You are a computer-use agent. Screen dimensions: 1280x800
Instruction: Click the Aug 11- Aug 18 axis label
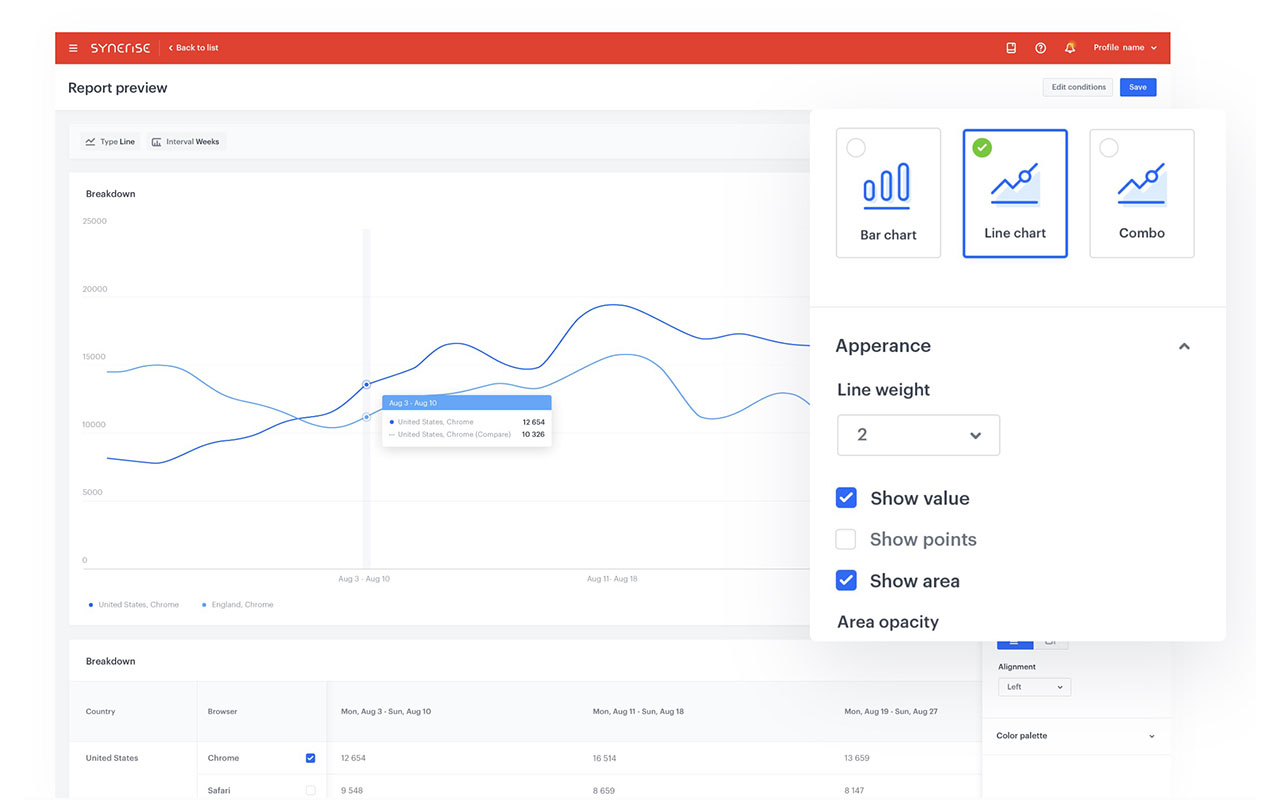tap(612, 579)
